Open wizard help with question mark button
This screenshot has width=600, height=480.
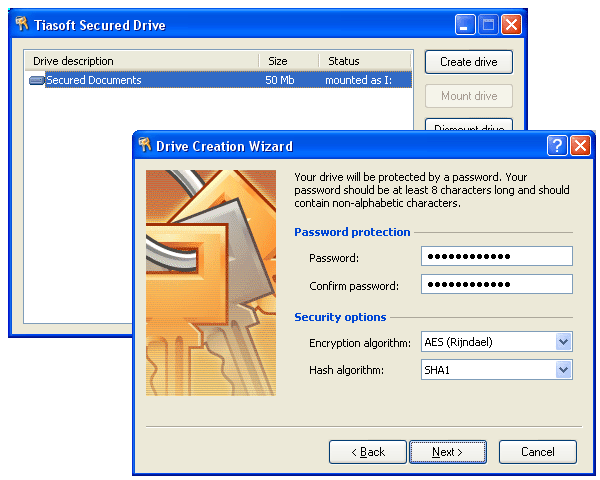(x=557, y=145)
